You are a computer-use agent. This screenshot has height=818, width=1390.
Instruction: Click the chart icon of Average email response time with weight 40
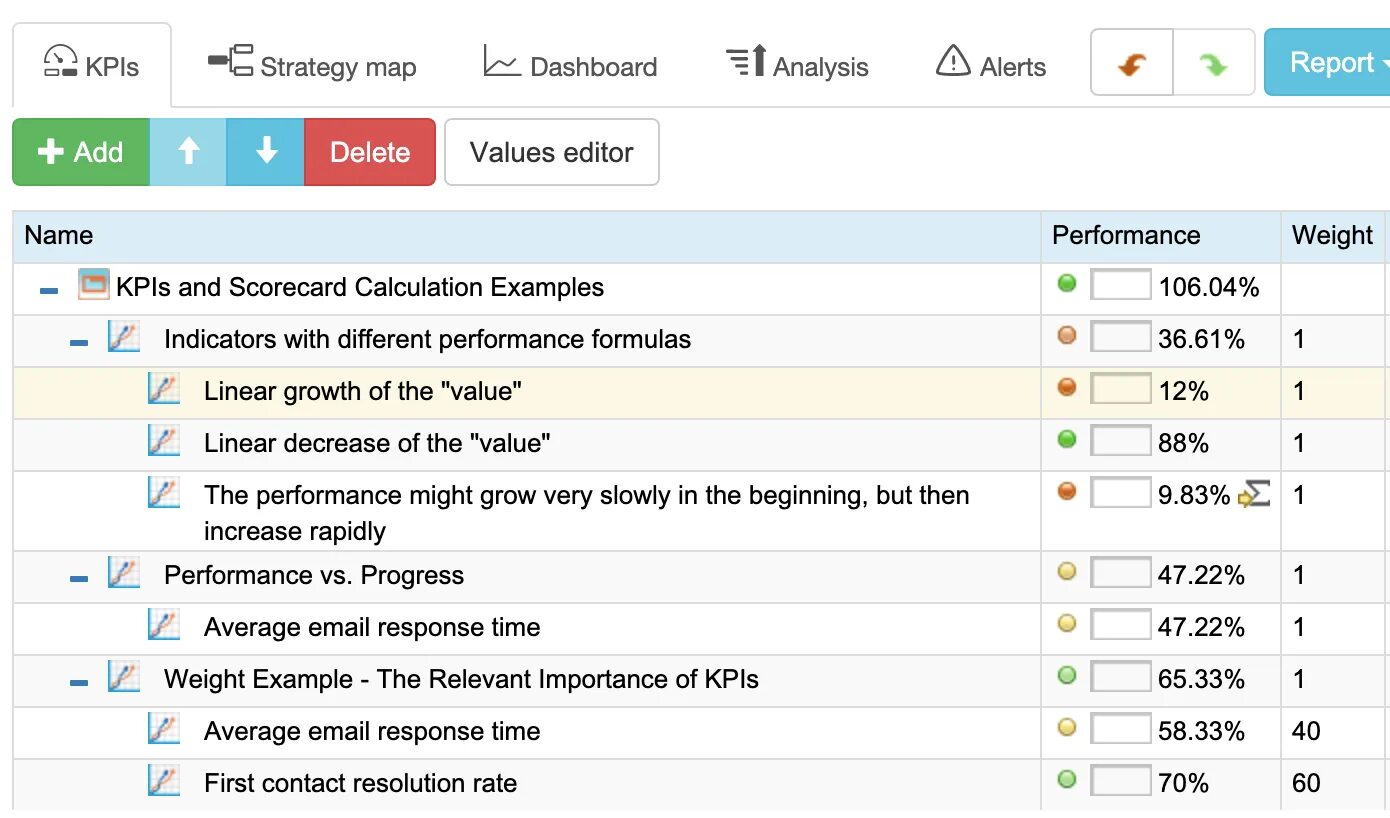[x=164, y=729]
